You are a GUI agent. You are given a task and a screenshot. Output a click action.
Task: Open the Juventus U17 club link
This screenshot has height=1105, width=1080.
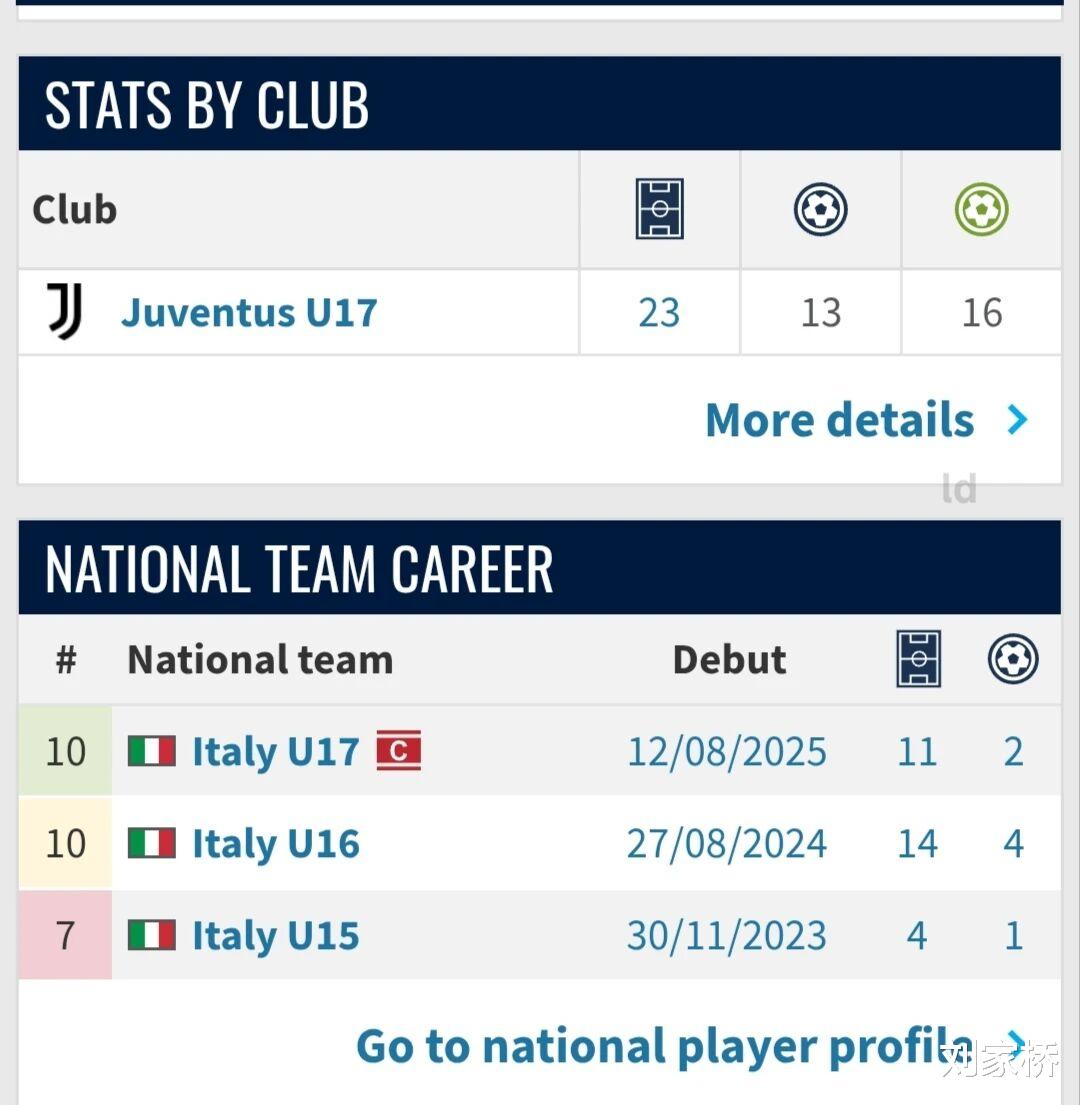pyautogui.click(x=249, y=313)
